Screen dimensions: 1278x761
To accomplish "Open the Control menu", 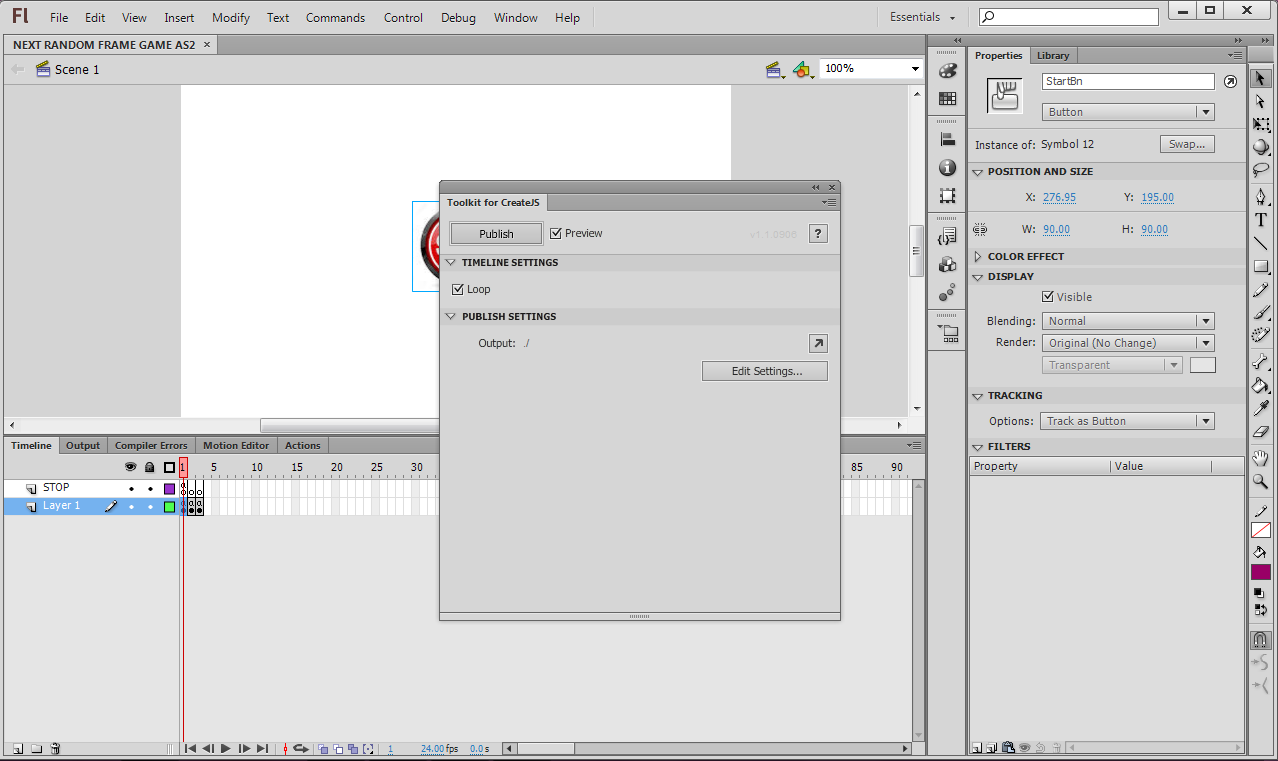I will pyautogui.click(x=403, y=17).
